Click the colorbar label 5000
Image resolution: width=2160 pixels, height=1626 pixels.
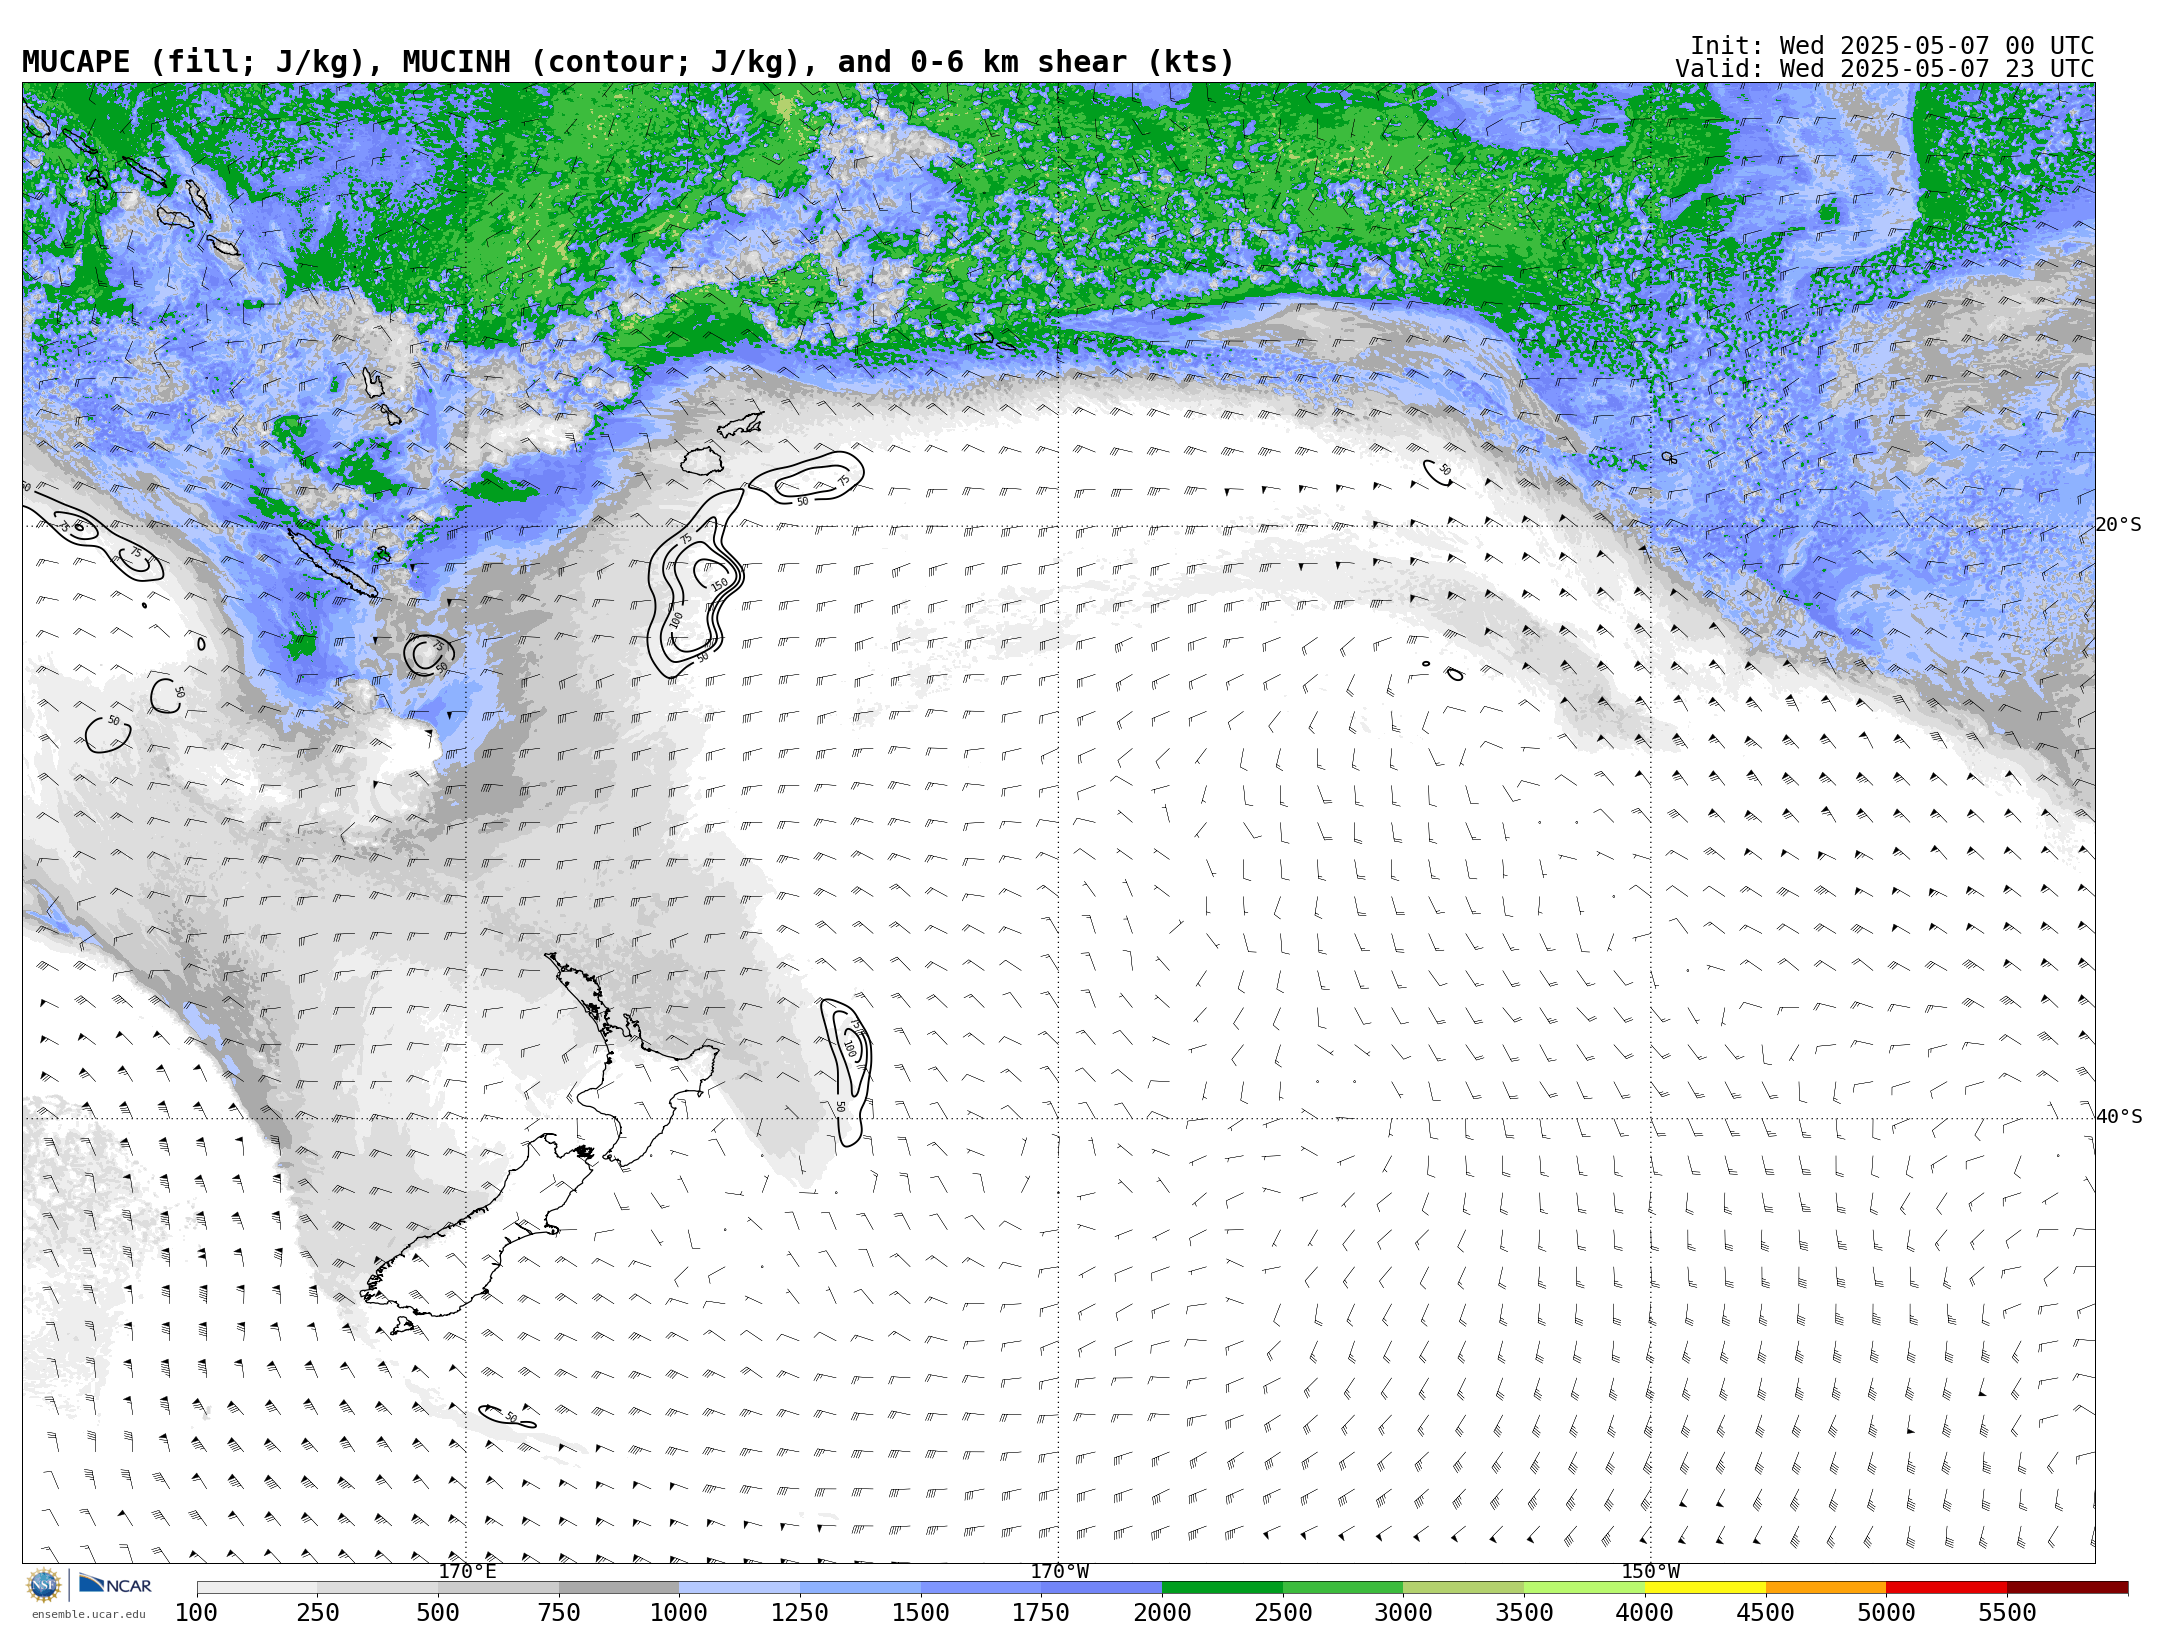(x=1886, y=1613)
